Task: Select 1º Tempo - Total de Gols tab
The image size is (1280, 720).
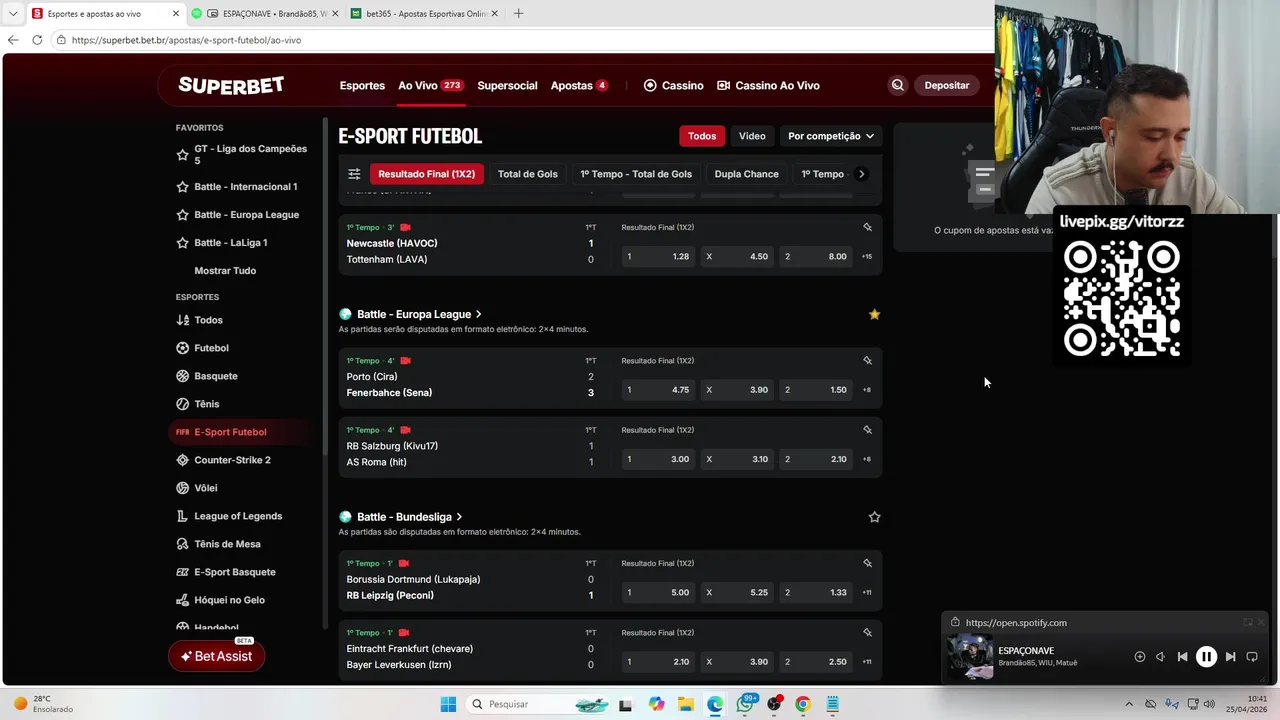Action: 636,174
